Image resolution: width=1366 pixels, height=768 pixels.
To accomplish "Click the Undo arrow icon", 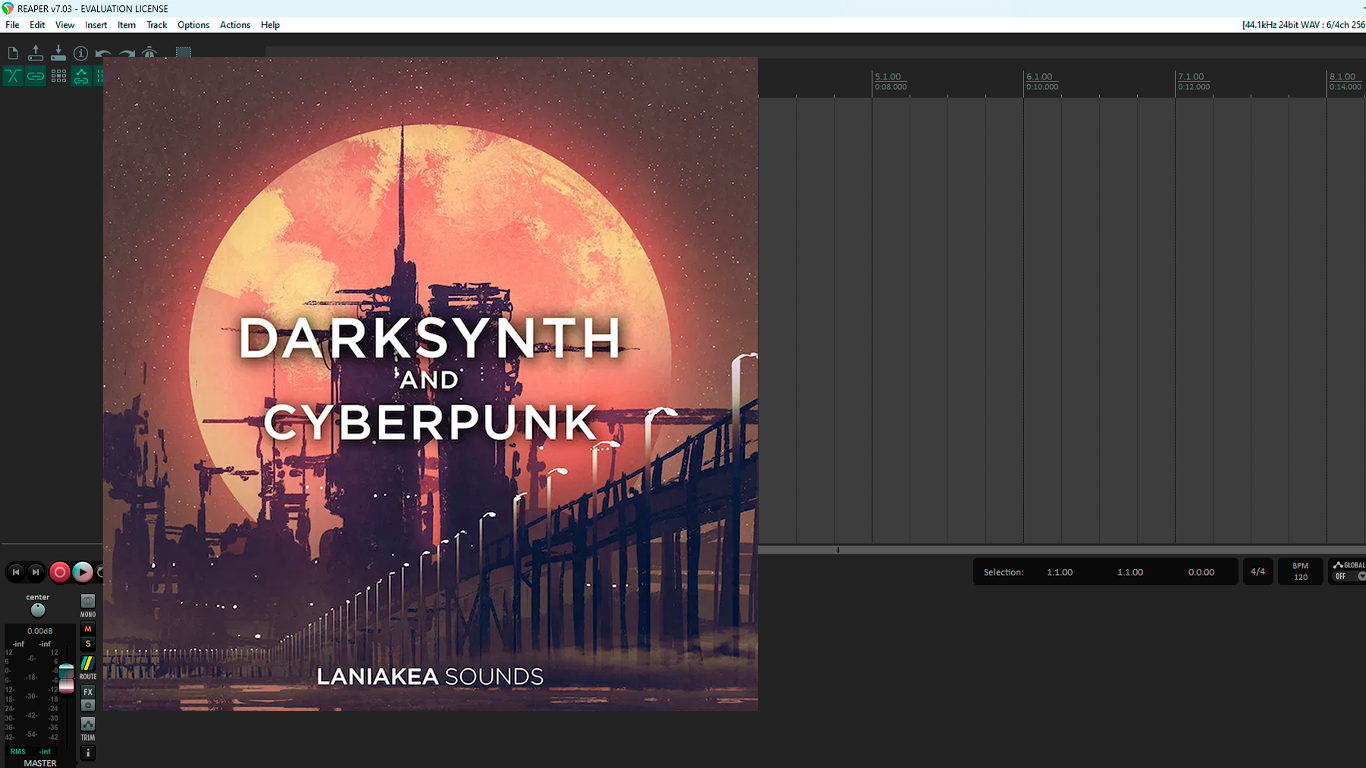I will [103, 54].
